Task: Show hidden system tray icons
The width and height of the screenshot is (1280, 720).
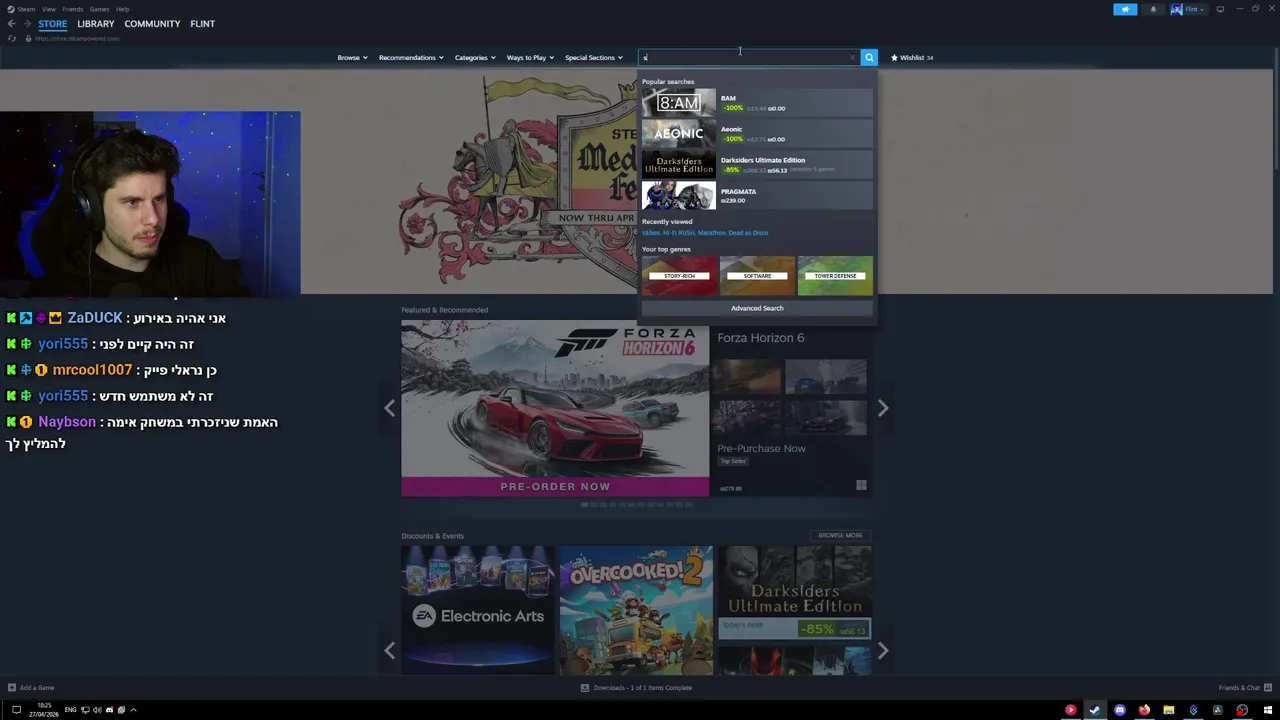Action: pyautogui.click(x=133, y=710)
